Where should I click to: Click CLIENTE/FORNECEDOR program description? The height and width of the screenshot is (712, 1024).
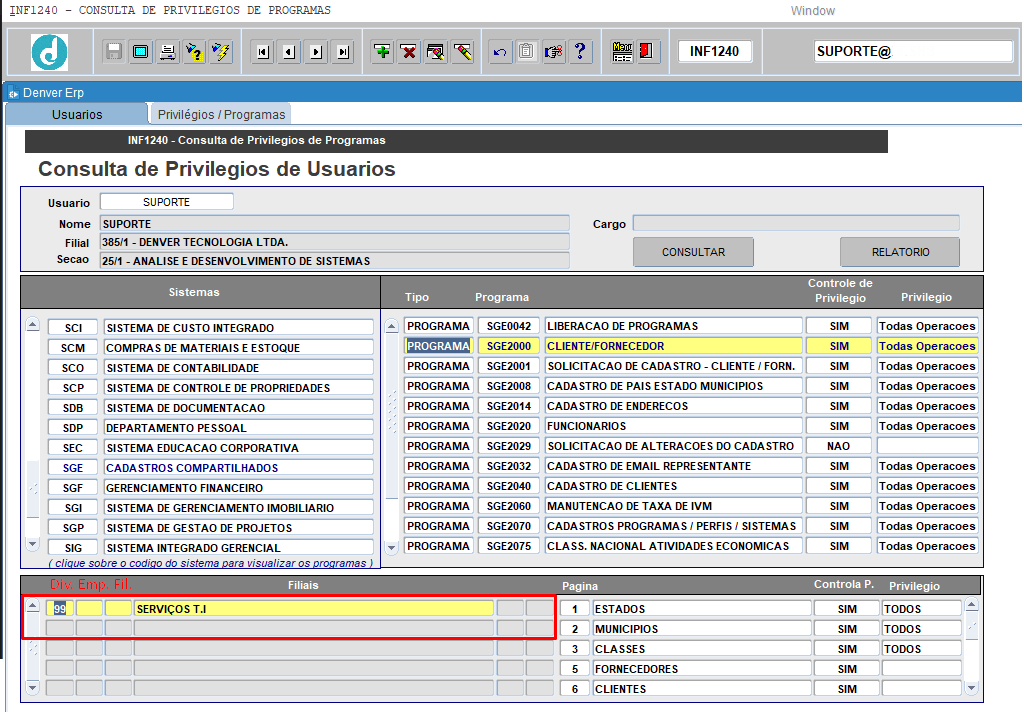(673, 346)
